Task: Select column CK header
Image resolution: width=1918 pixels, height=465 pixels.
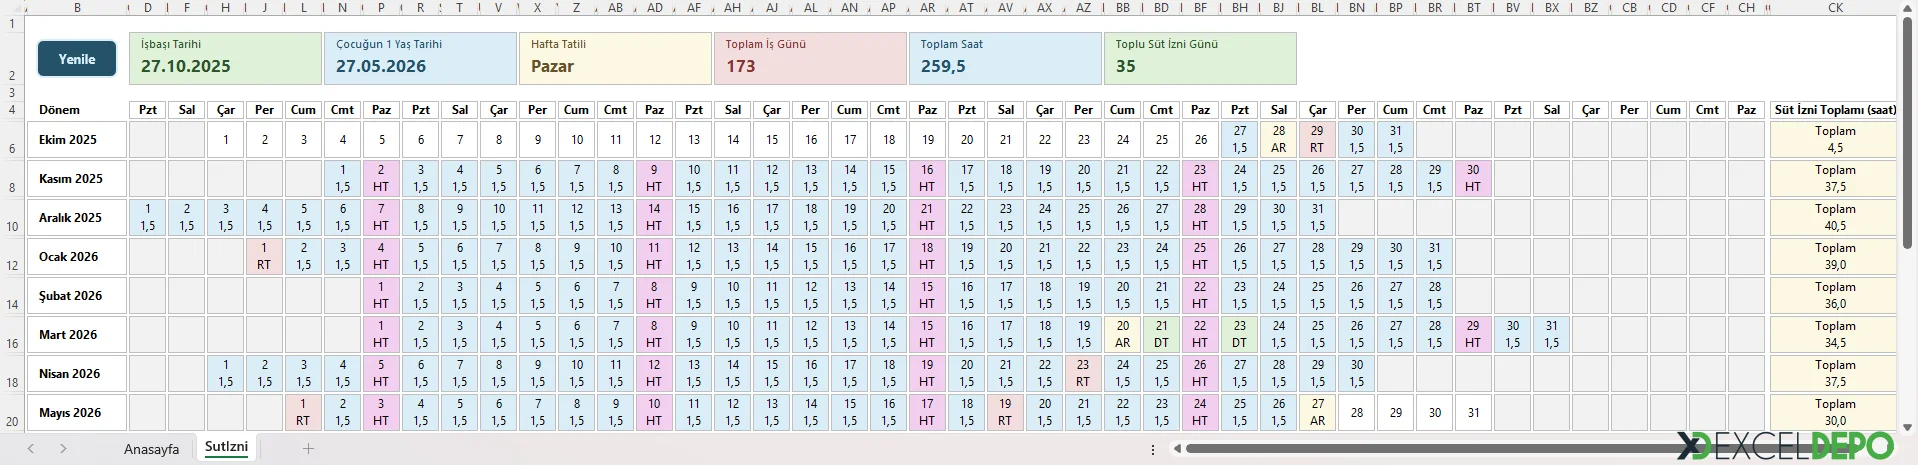Action: coord(1835,7)
